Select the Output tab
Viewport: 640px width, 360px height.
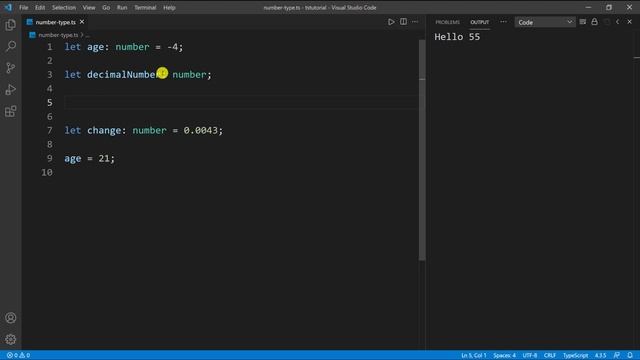point(480,22)
